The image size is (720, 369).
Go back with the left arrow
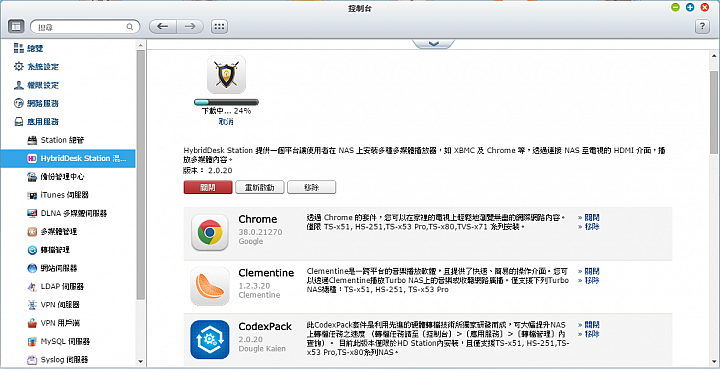click(163, 27)
